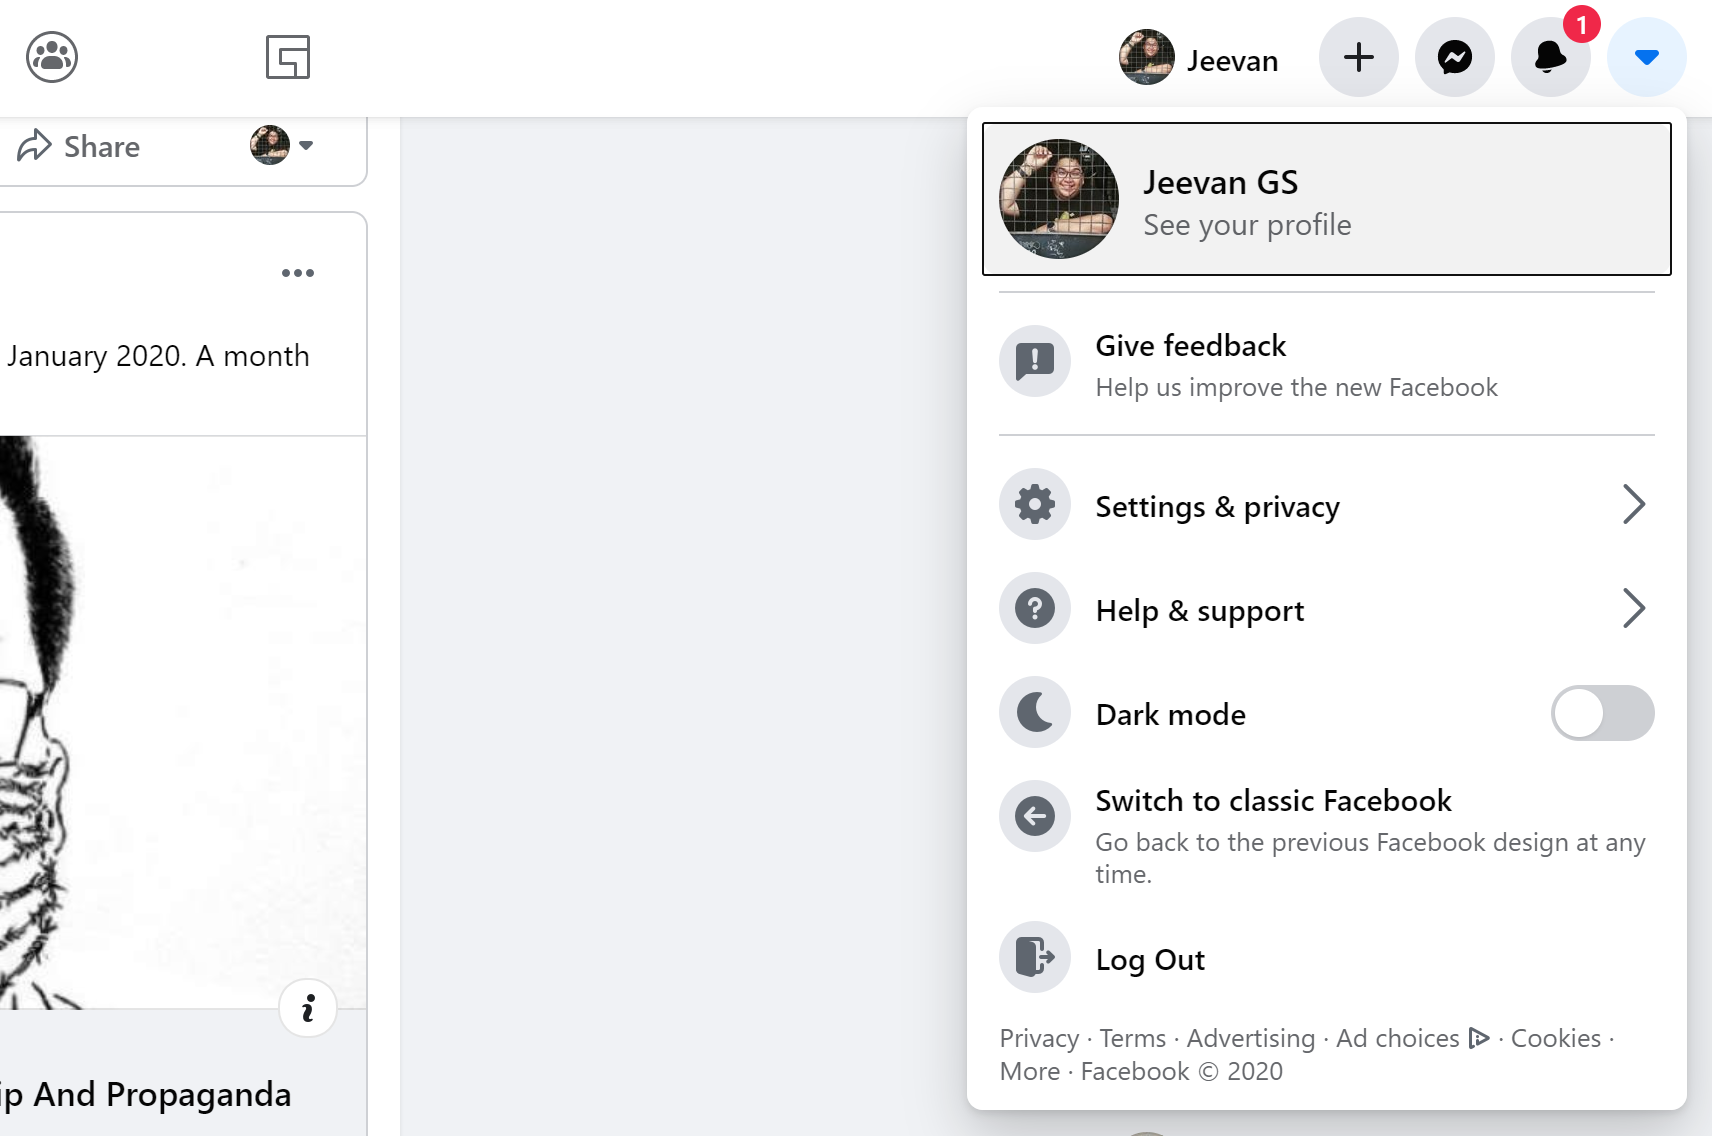Click the Share button on post

pyautogui.click(x=80, y=146)
